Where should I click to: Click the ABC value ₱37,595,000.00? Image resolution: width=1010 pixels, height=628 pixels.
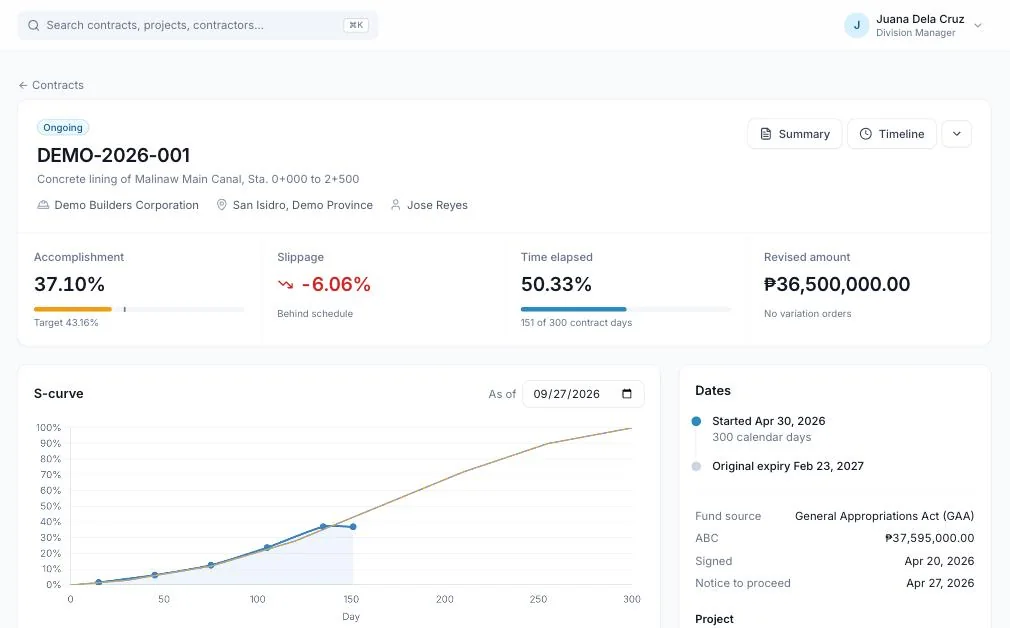929,538
